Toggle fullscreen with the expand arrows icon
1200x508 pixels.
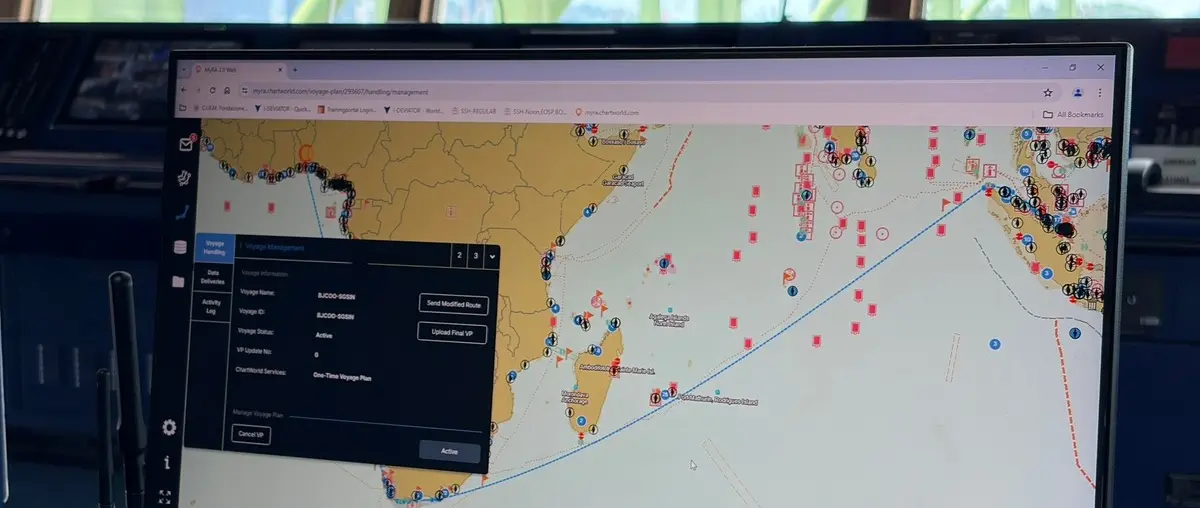tap(165, 497)
